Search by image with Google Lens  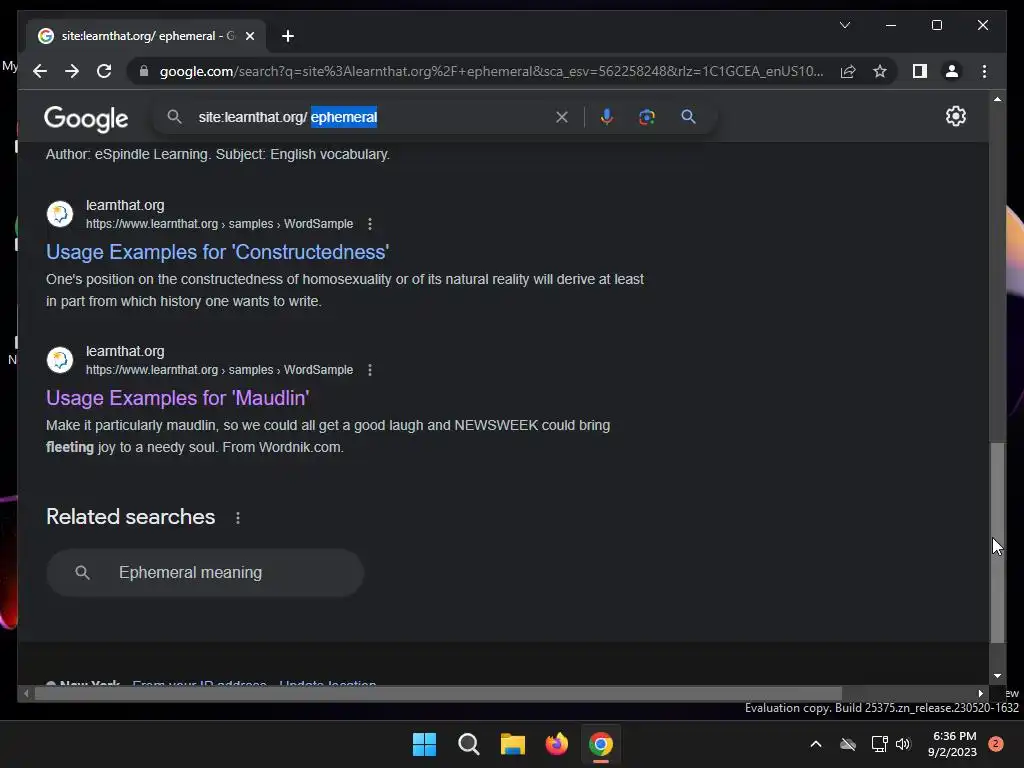point(647,117)
